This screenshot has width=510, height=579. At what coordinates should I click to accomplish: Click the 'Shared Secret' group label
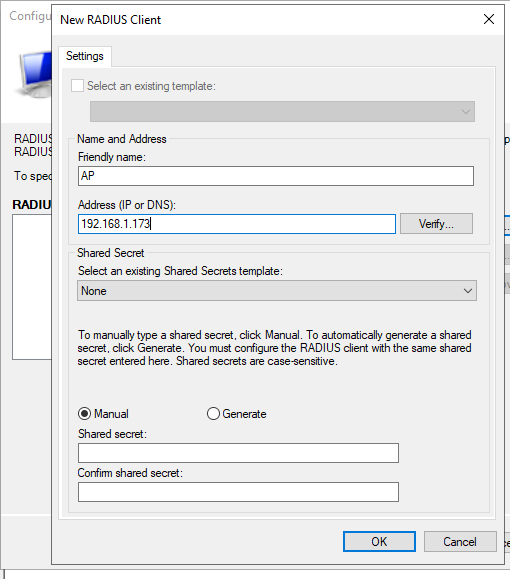[110, 253]
